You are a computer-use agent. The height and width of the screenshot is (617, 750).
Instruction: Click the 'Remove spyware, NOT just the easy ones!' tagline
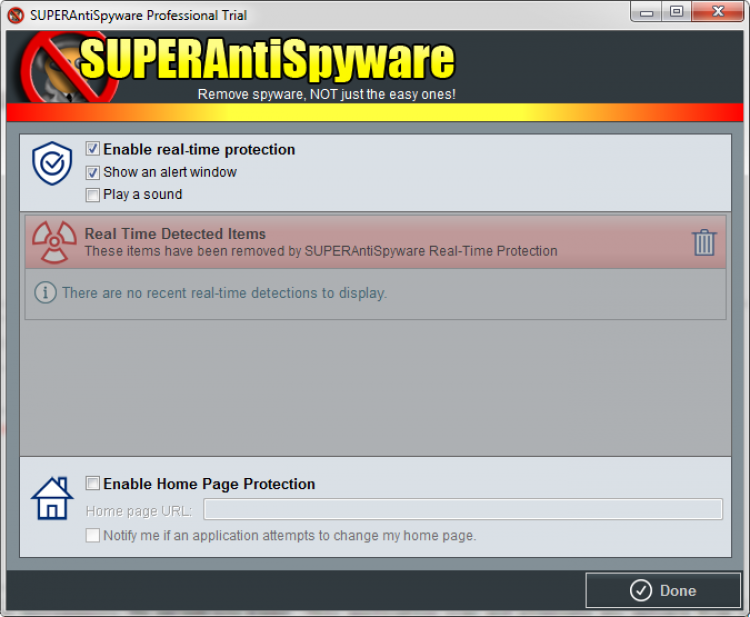[x=327, y=94]
